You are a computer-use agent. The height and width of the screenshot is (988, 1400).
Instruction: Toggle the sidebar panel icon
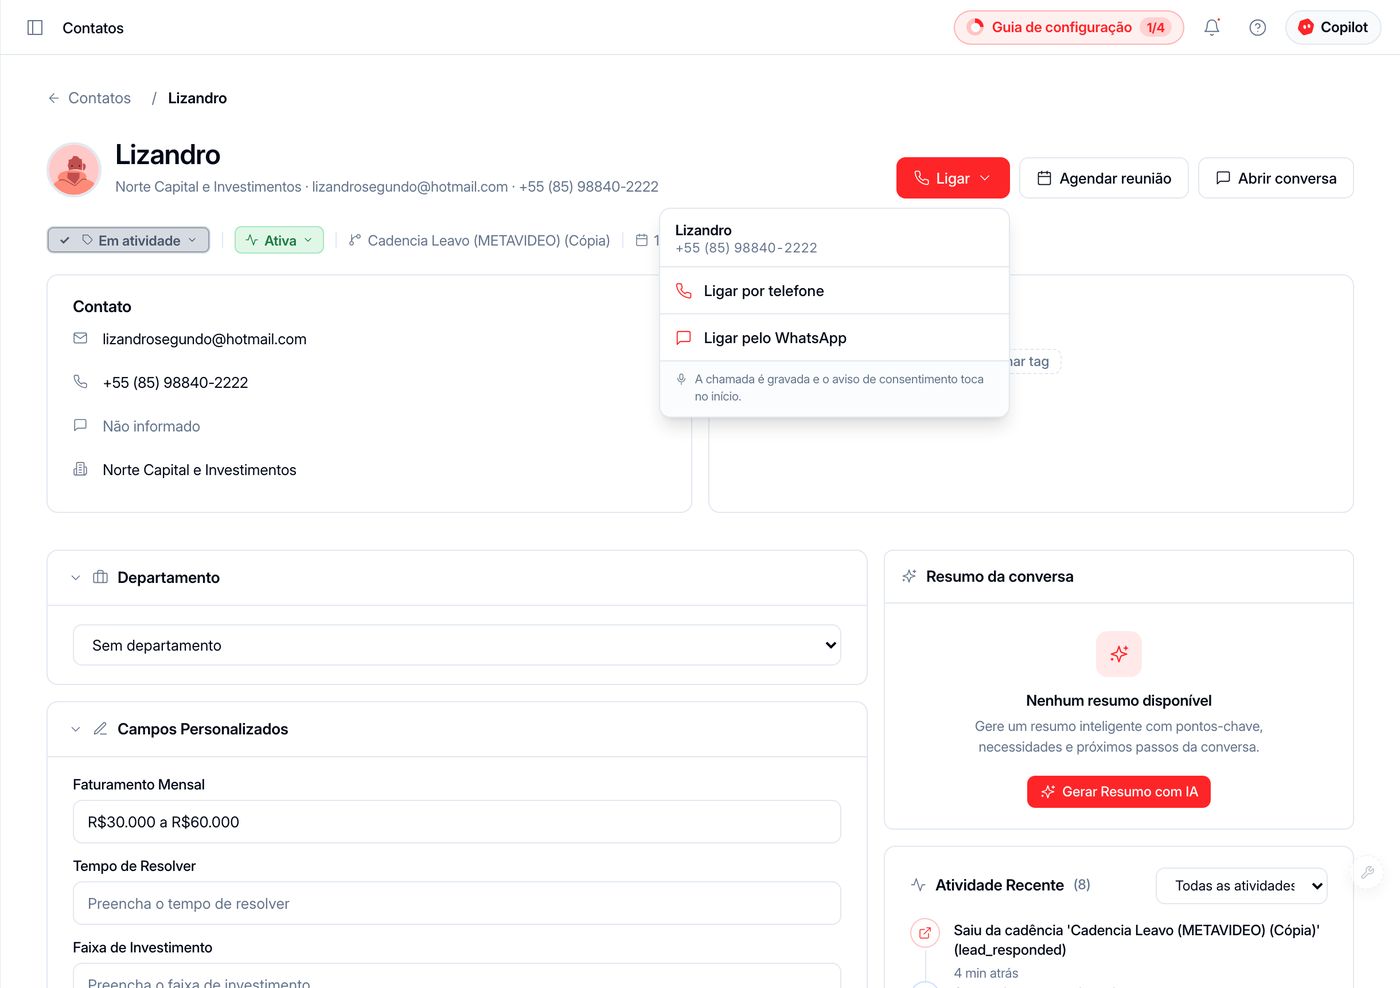(x=35, y=28)
